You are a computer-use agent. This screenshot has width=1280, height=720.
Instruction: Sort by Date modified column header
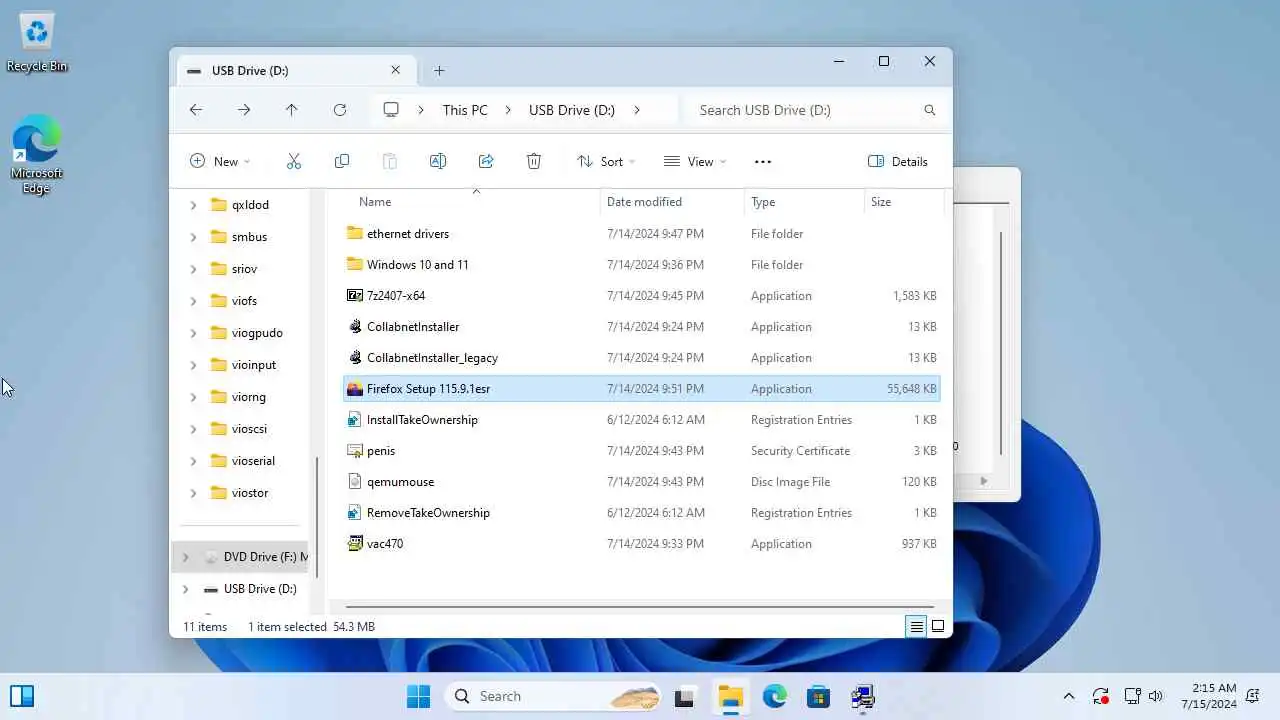[672, 202]
